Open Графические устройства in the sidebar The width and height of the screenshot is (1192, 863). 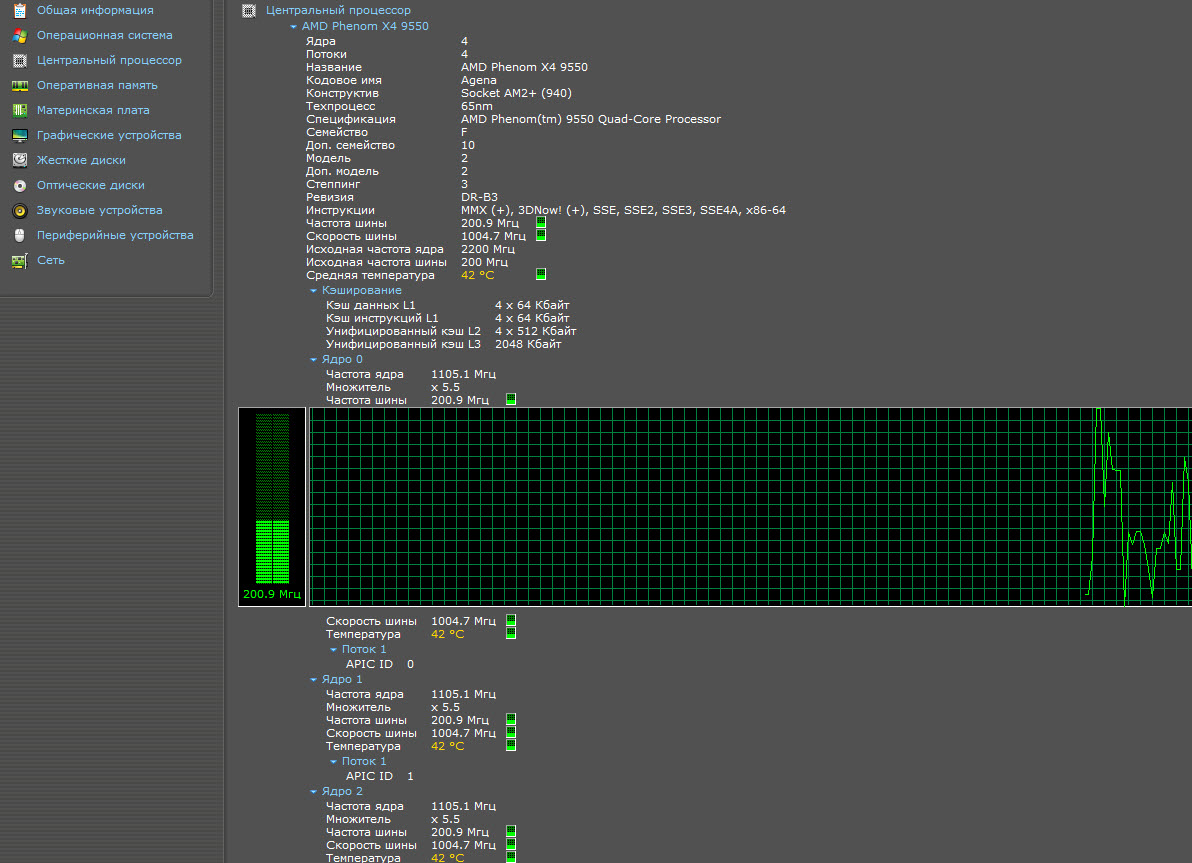[109, 135]
